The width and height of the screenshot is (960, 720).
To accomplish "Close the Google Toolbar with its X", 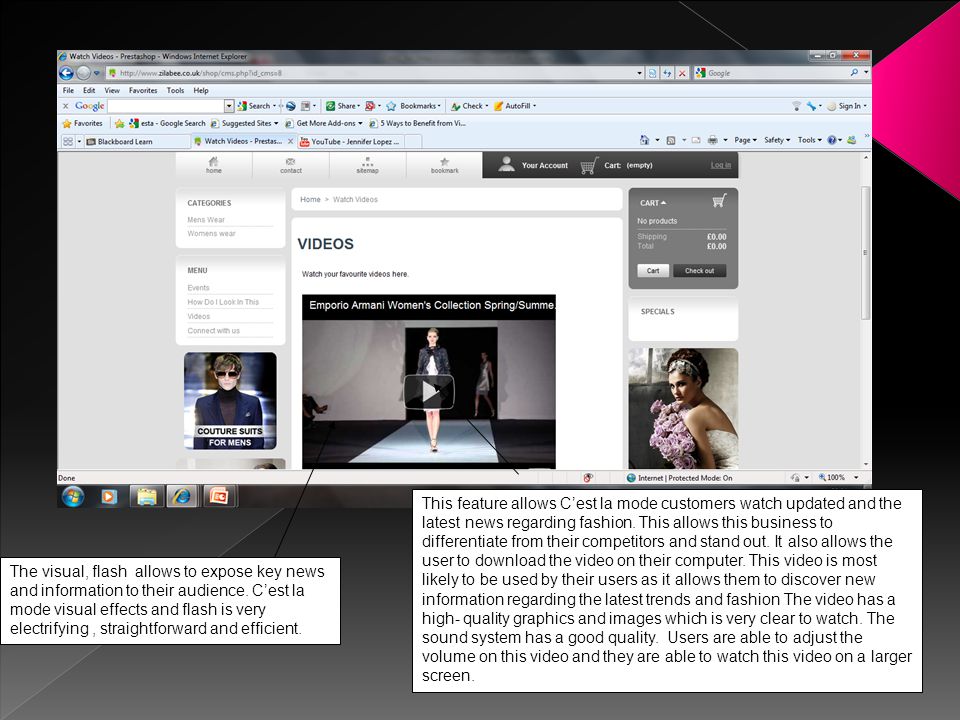I will click(66, 106).
